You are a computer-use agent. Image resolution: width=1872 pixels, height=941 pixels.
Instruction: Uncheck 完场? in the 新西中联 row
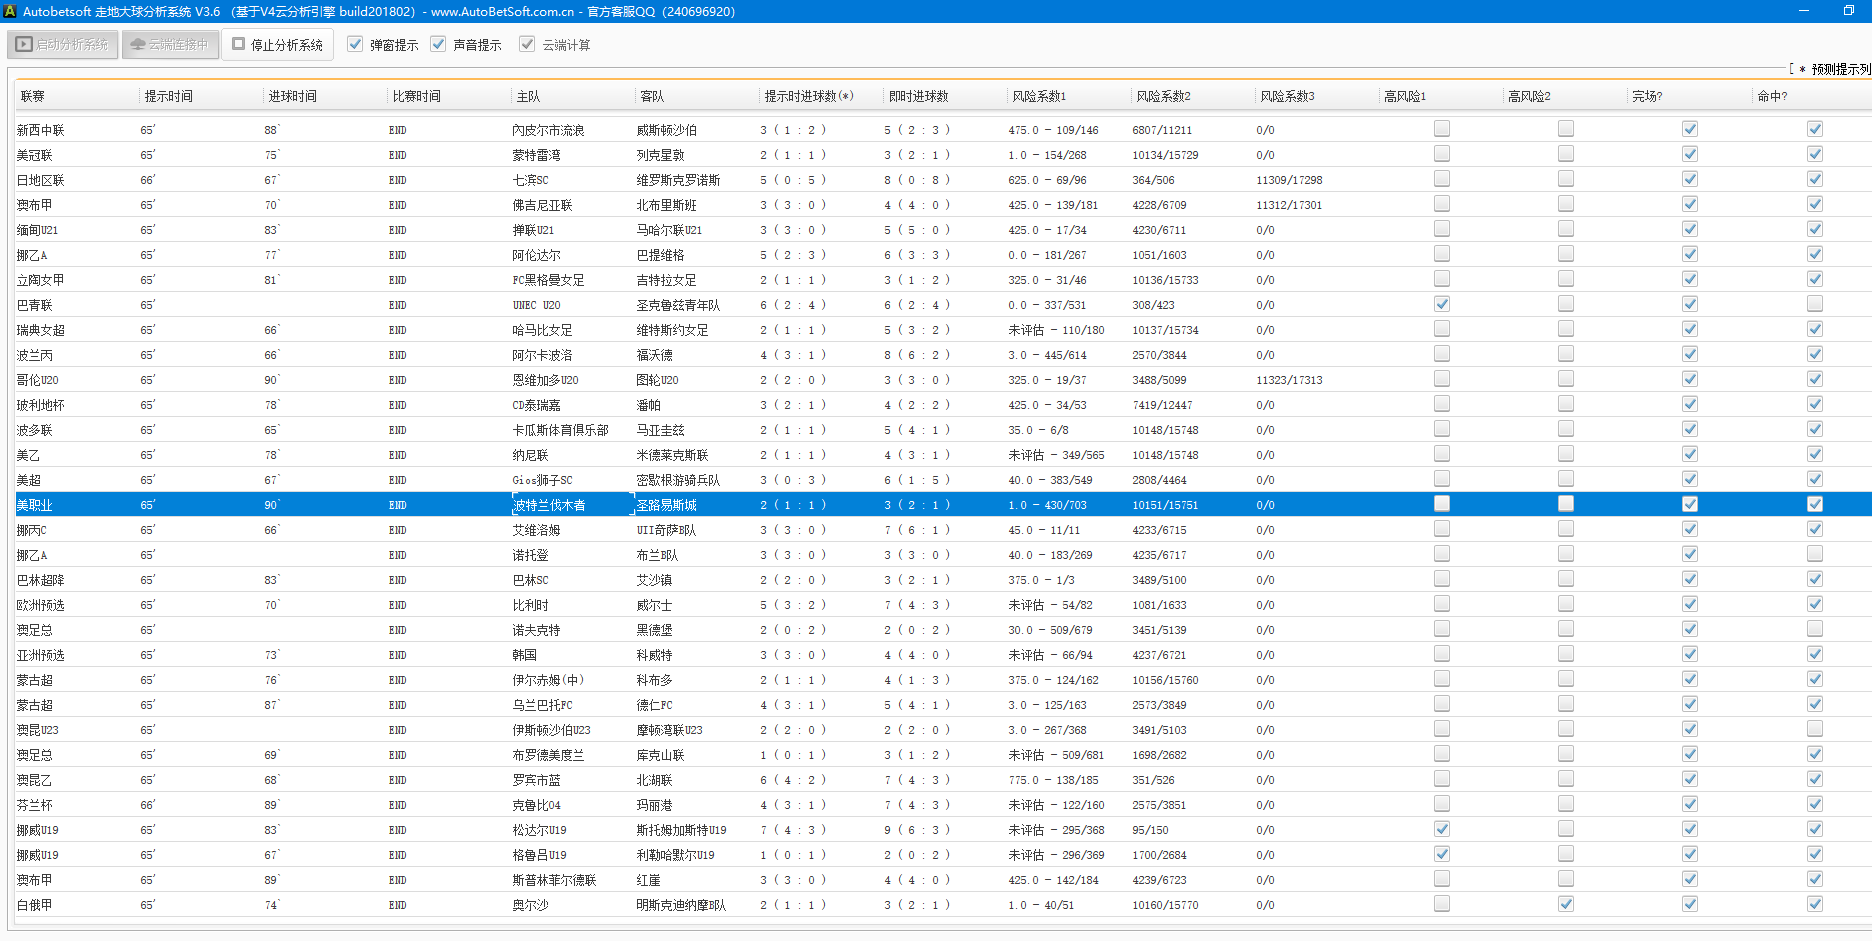point(1689,129)
